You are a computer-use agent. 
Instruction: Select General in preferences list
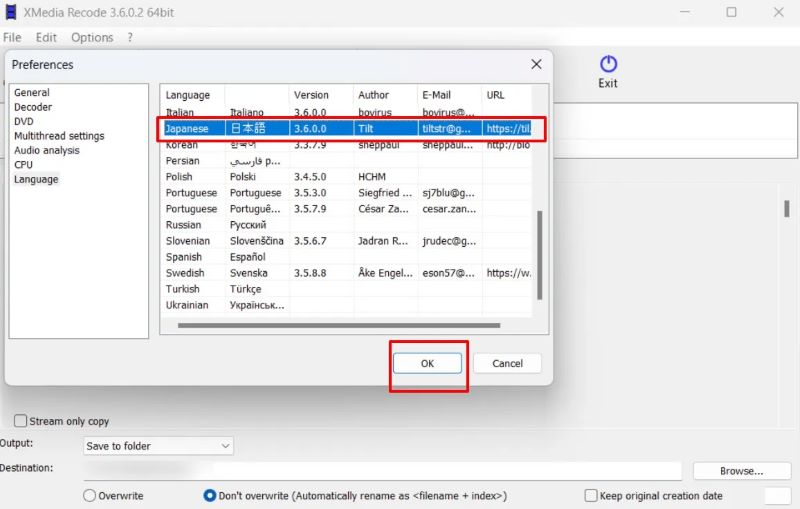click(x=32, y=93)
